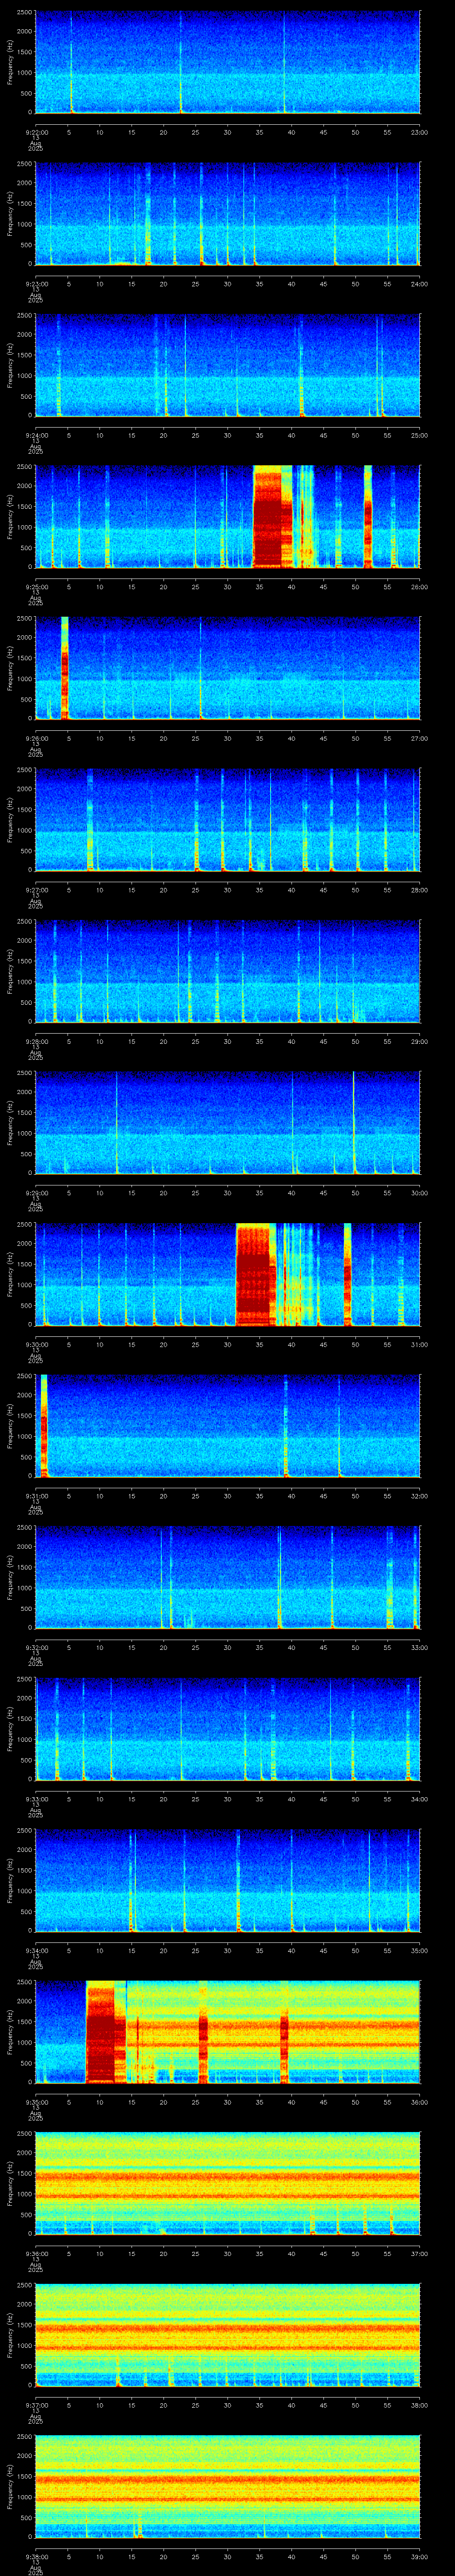The height and width of the screenshot is (2576, 455).
Task: Pick the spectrogram row starting at 9:27:00
Action: (227, 820)
